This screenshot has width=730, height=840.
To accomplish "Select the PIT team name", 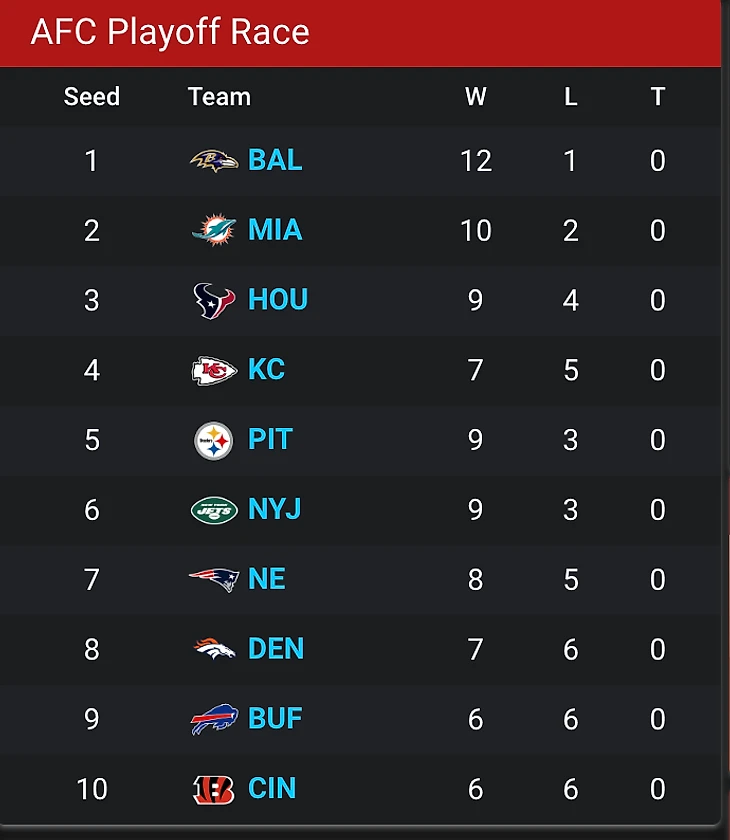I will coord(270,439).
